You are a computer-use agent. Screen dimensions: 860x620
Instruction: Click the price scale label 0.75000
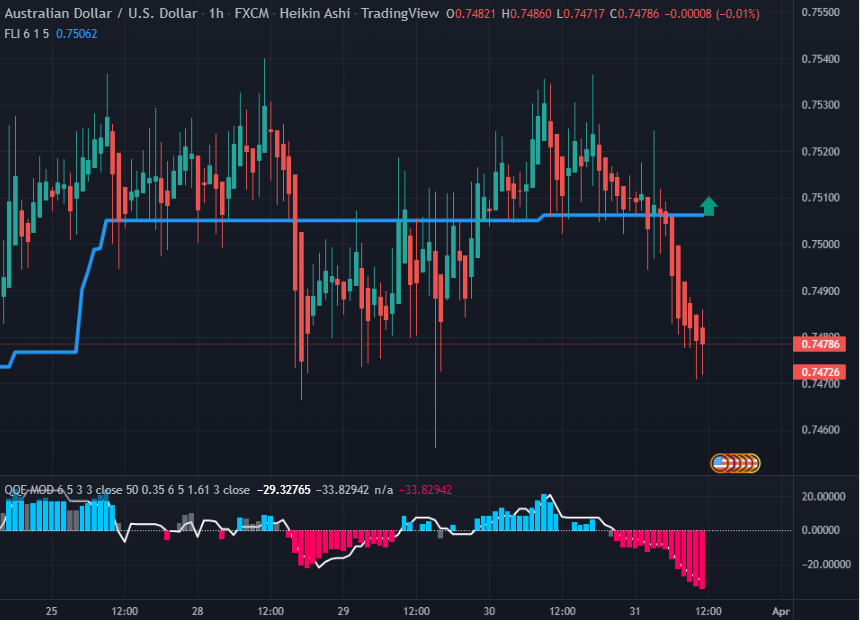pyautogui.click(x=821, y=244)
